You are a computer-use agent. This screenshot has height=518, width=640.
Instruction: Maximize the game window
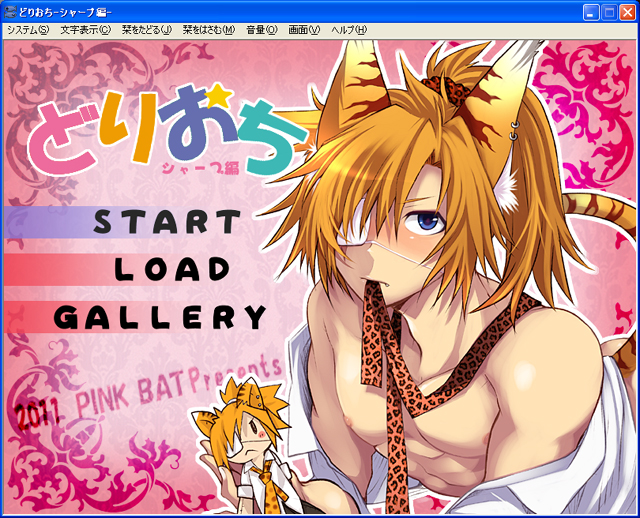coord(609,13)
